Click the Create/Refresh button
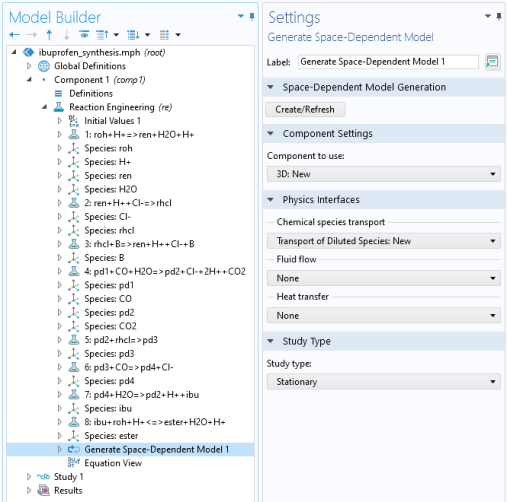507x502 pixels. coord(305,110)
